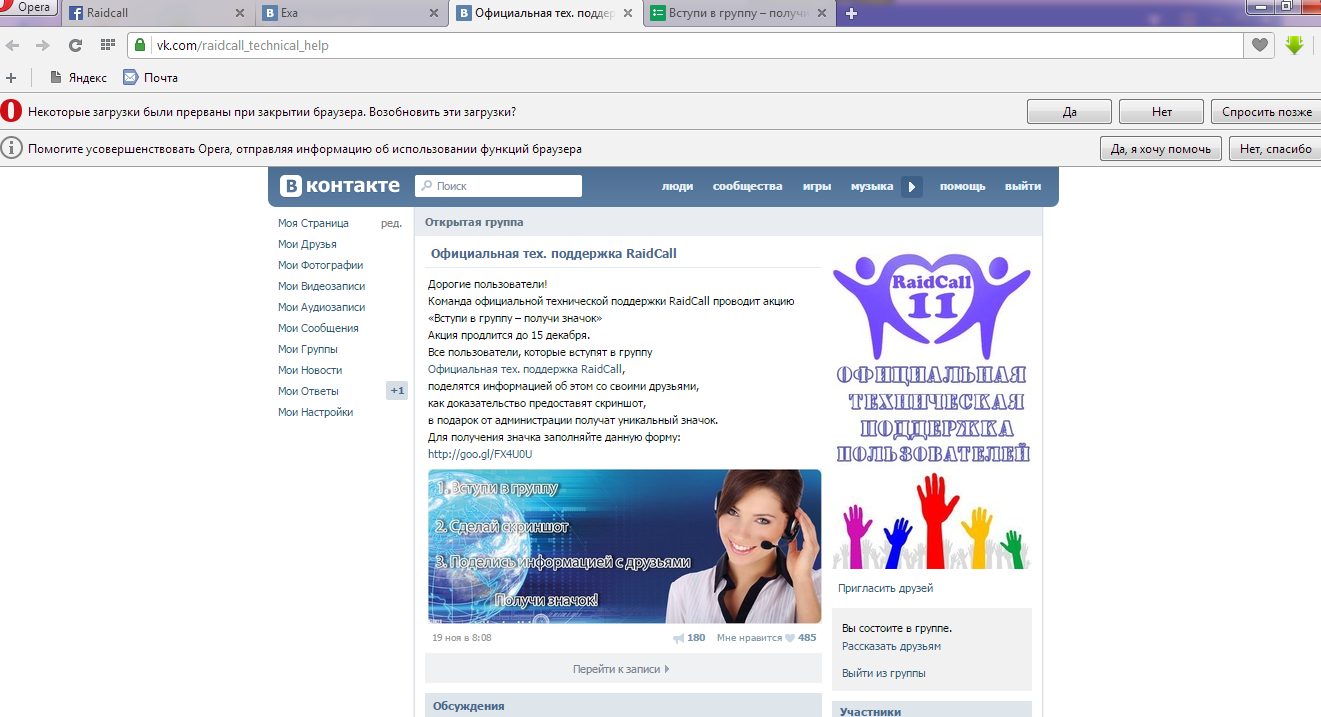
Task: Click the RaidCall group avatar image
Action: click(x=932, y=411)
